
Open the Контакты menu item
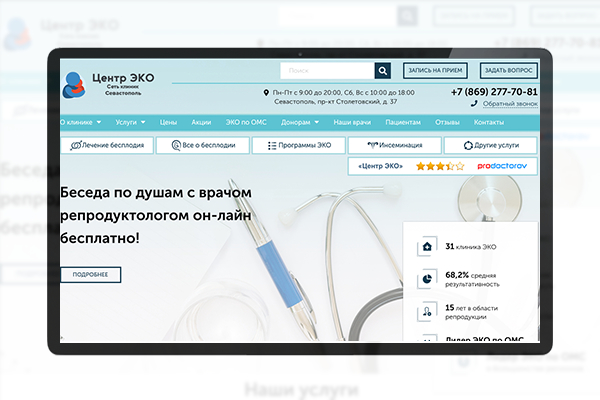coord(489,122)
